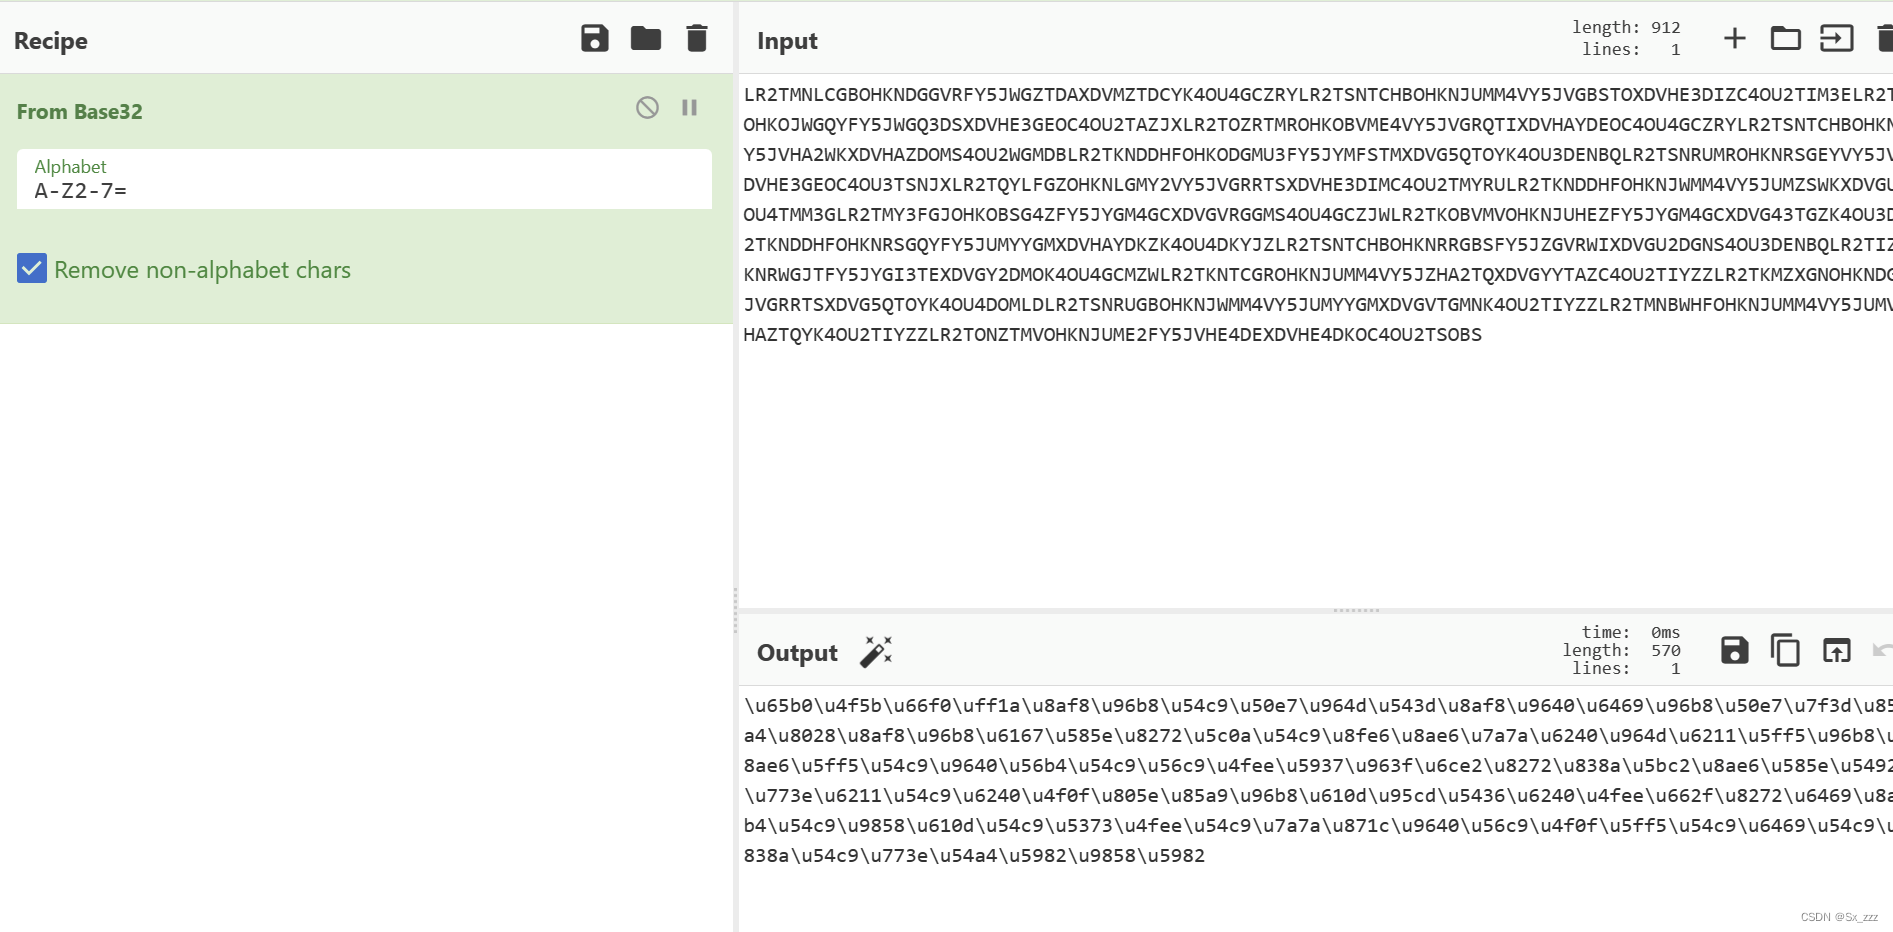
Task: Replace the input with the output
Action: tap(1837, 651)
